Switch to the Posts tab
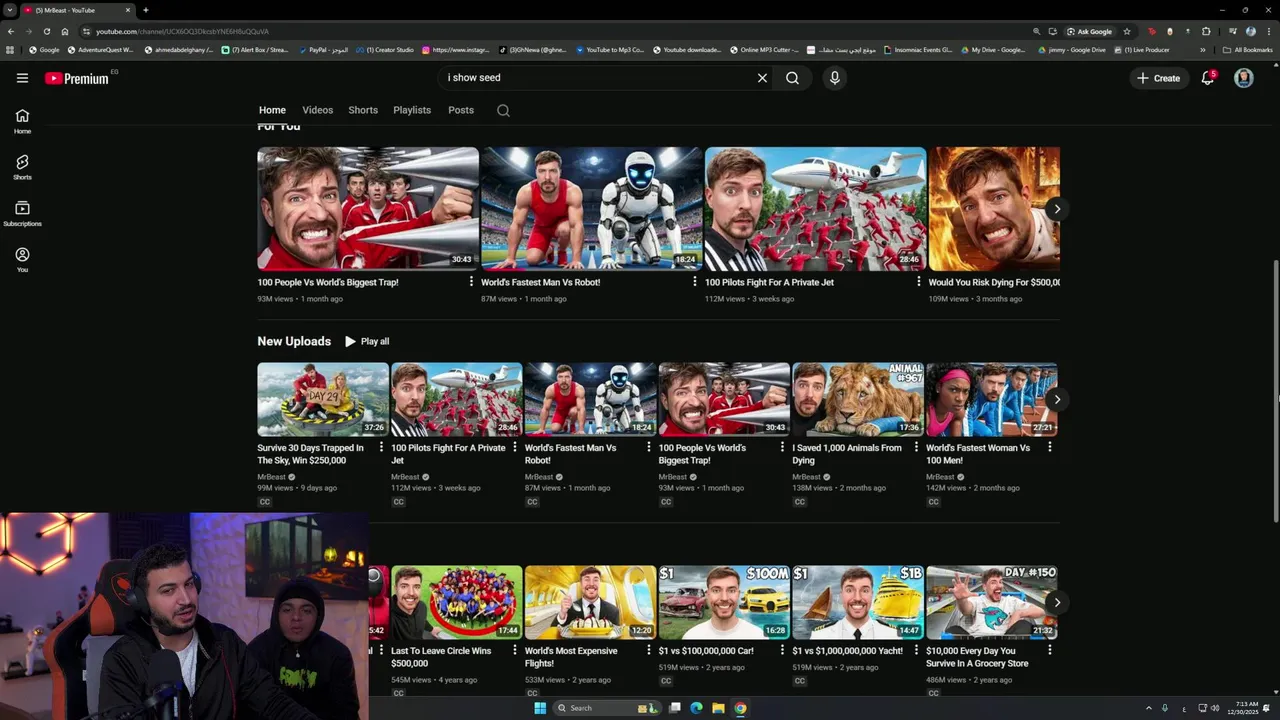The image size is (1280, 720). click(x=461, y=110)
